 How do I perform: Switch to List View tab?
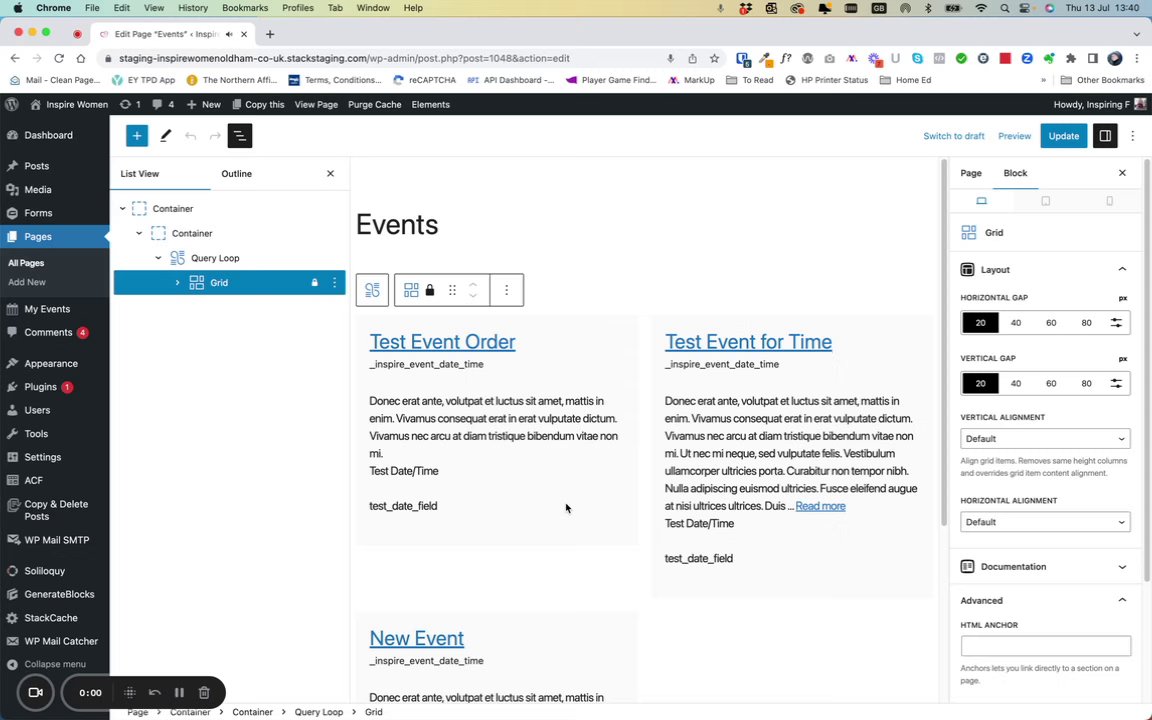pos(140,173)
